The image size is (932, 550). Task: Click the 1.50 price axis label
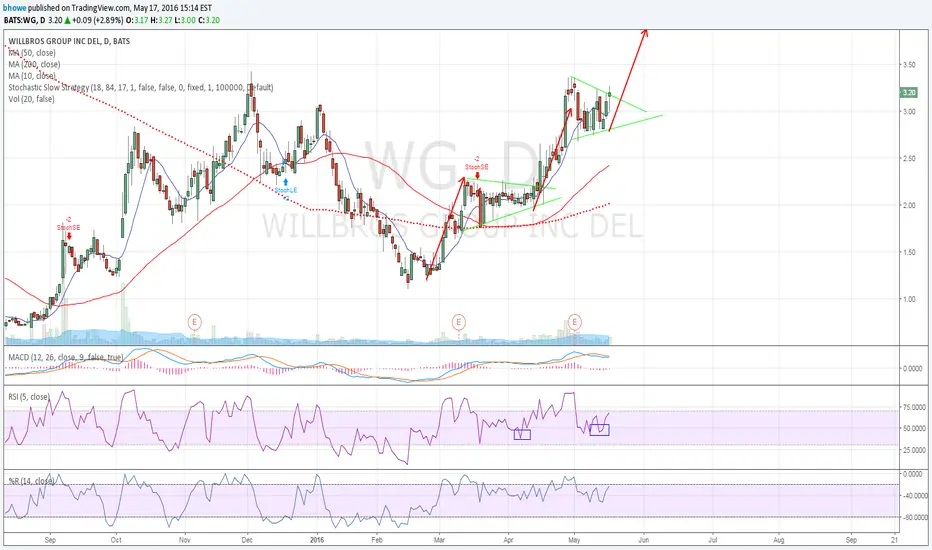[x=909, y=252]
